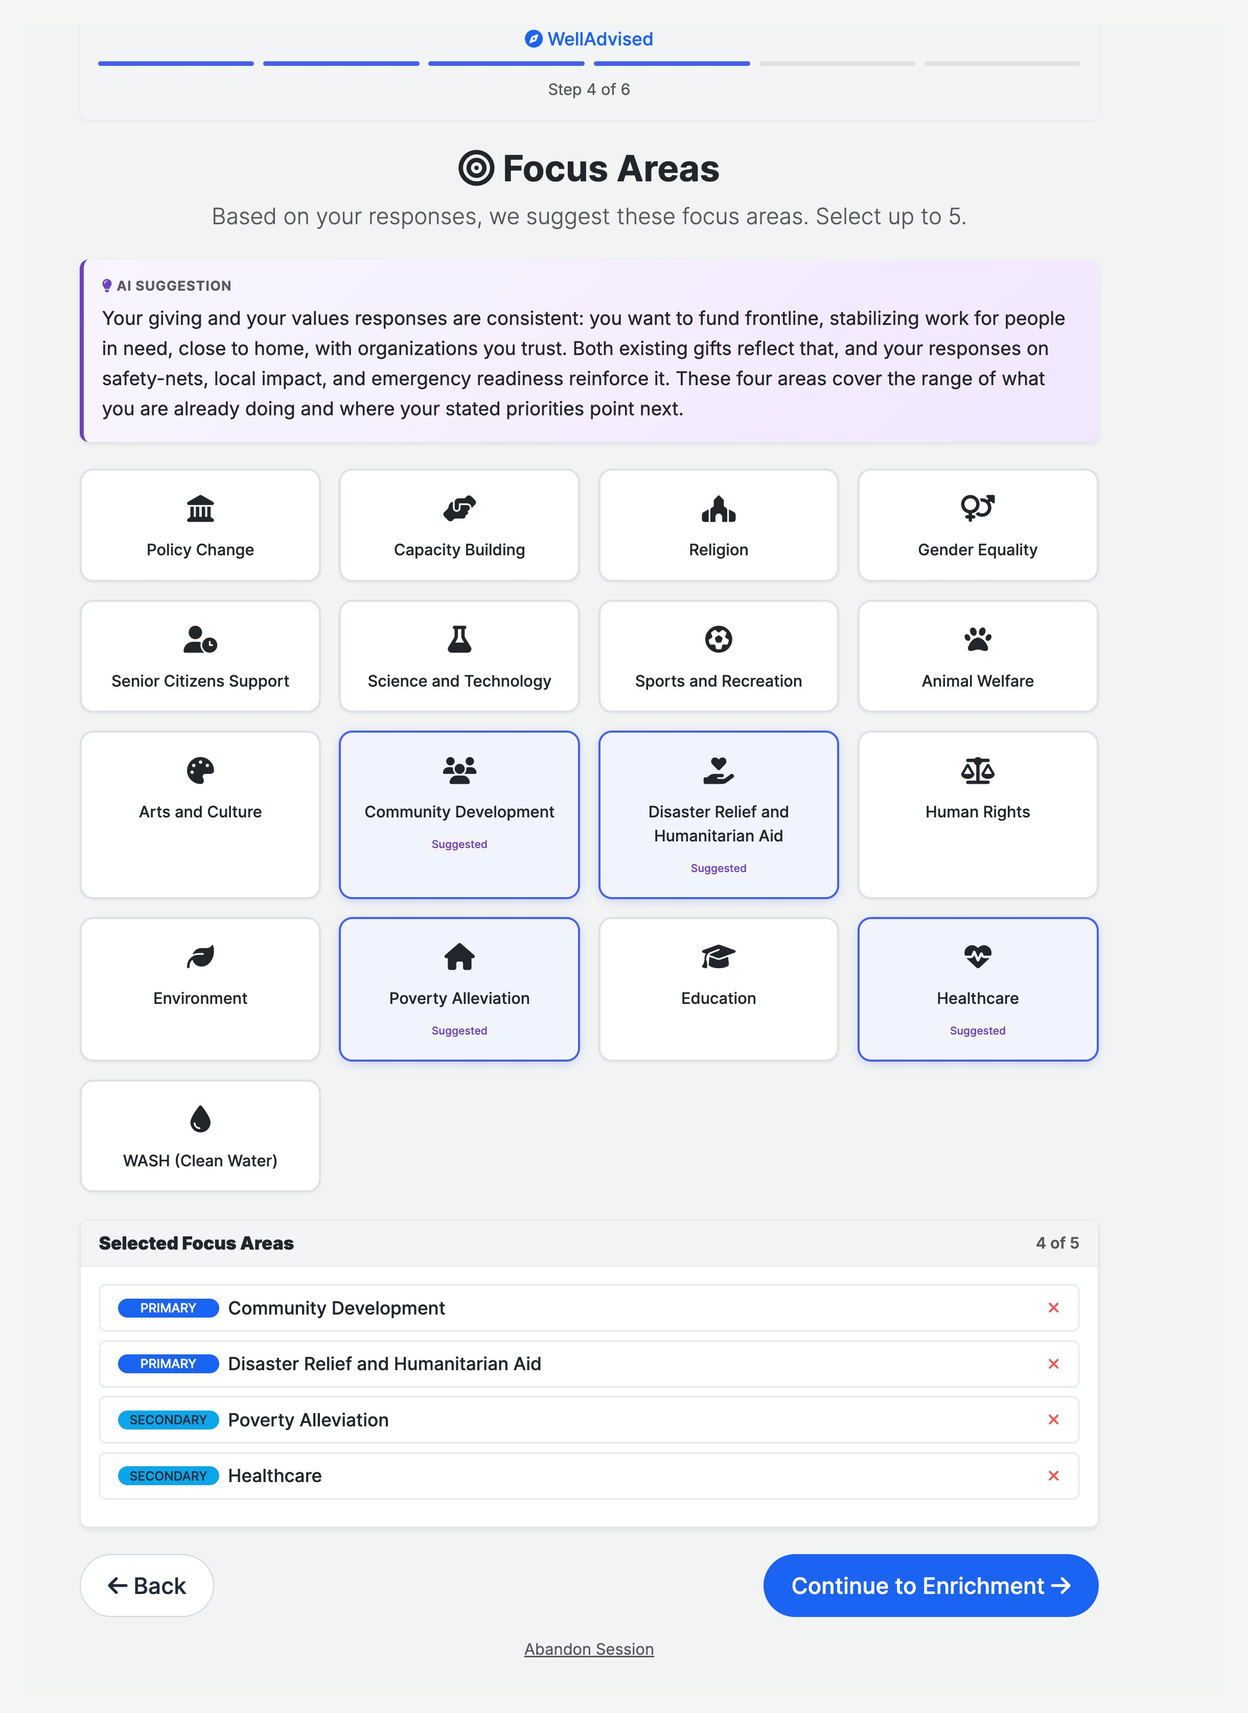Viewport: 1248px width, 1713px height.
Task: Click the fifth progress step bar
Action: click(x=837, y=64)
